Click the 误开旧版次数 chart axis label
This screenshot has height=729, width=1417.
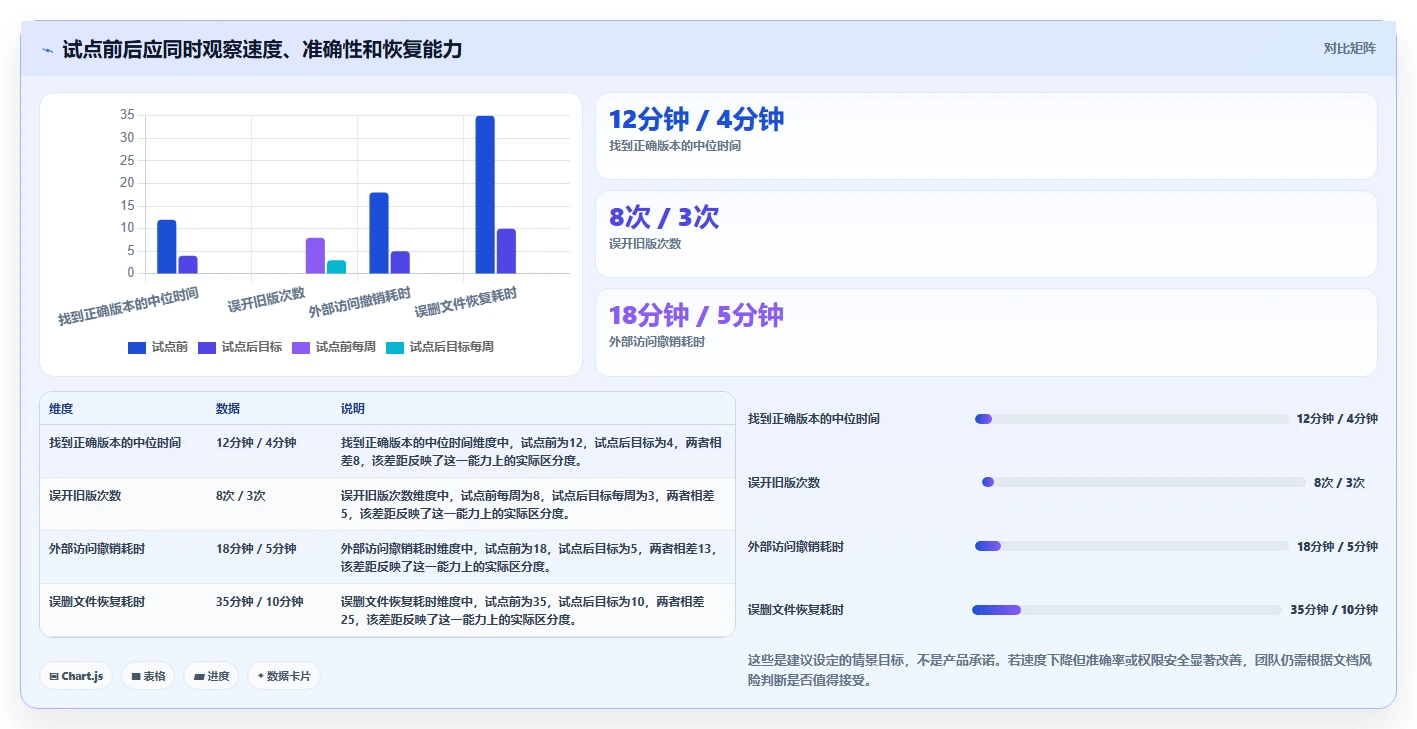(x=266, y=299)
